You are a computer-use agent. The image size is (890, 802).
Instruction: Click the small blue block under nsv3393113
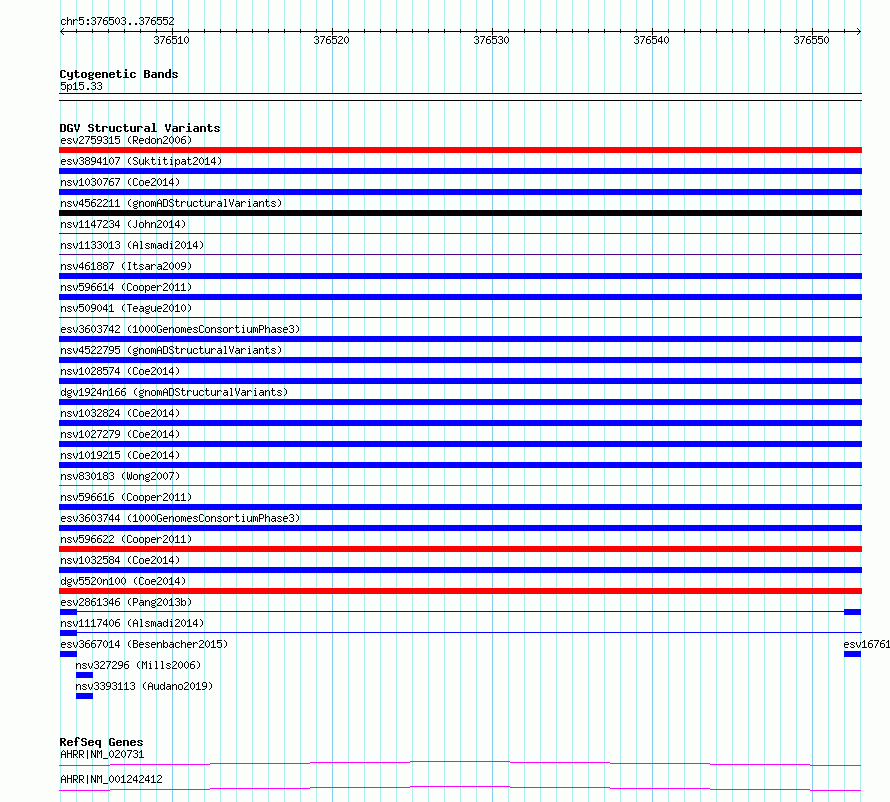[x=84, y=696]
